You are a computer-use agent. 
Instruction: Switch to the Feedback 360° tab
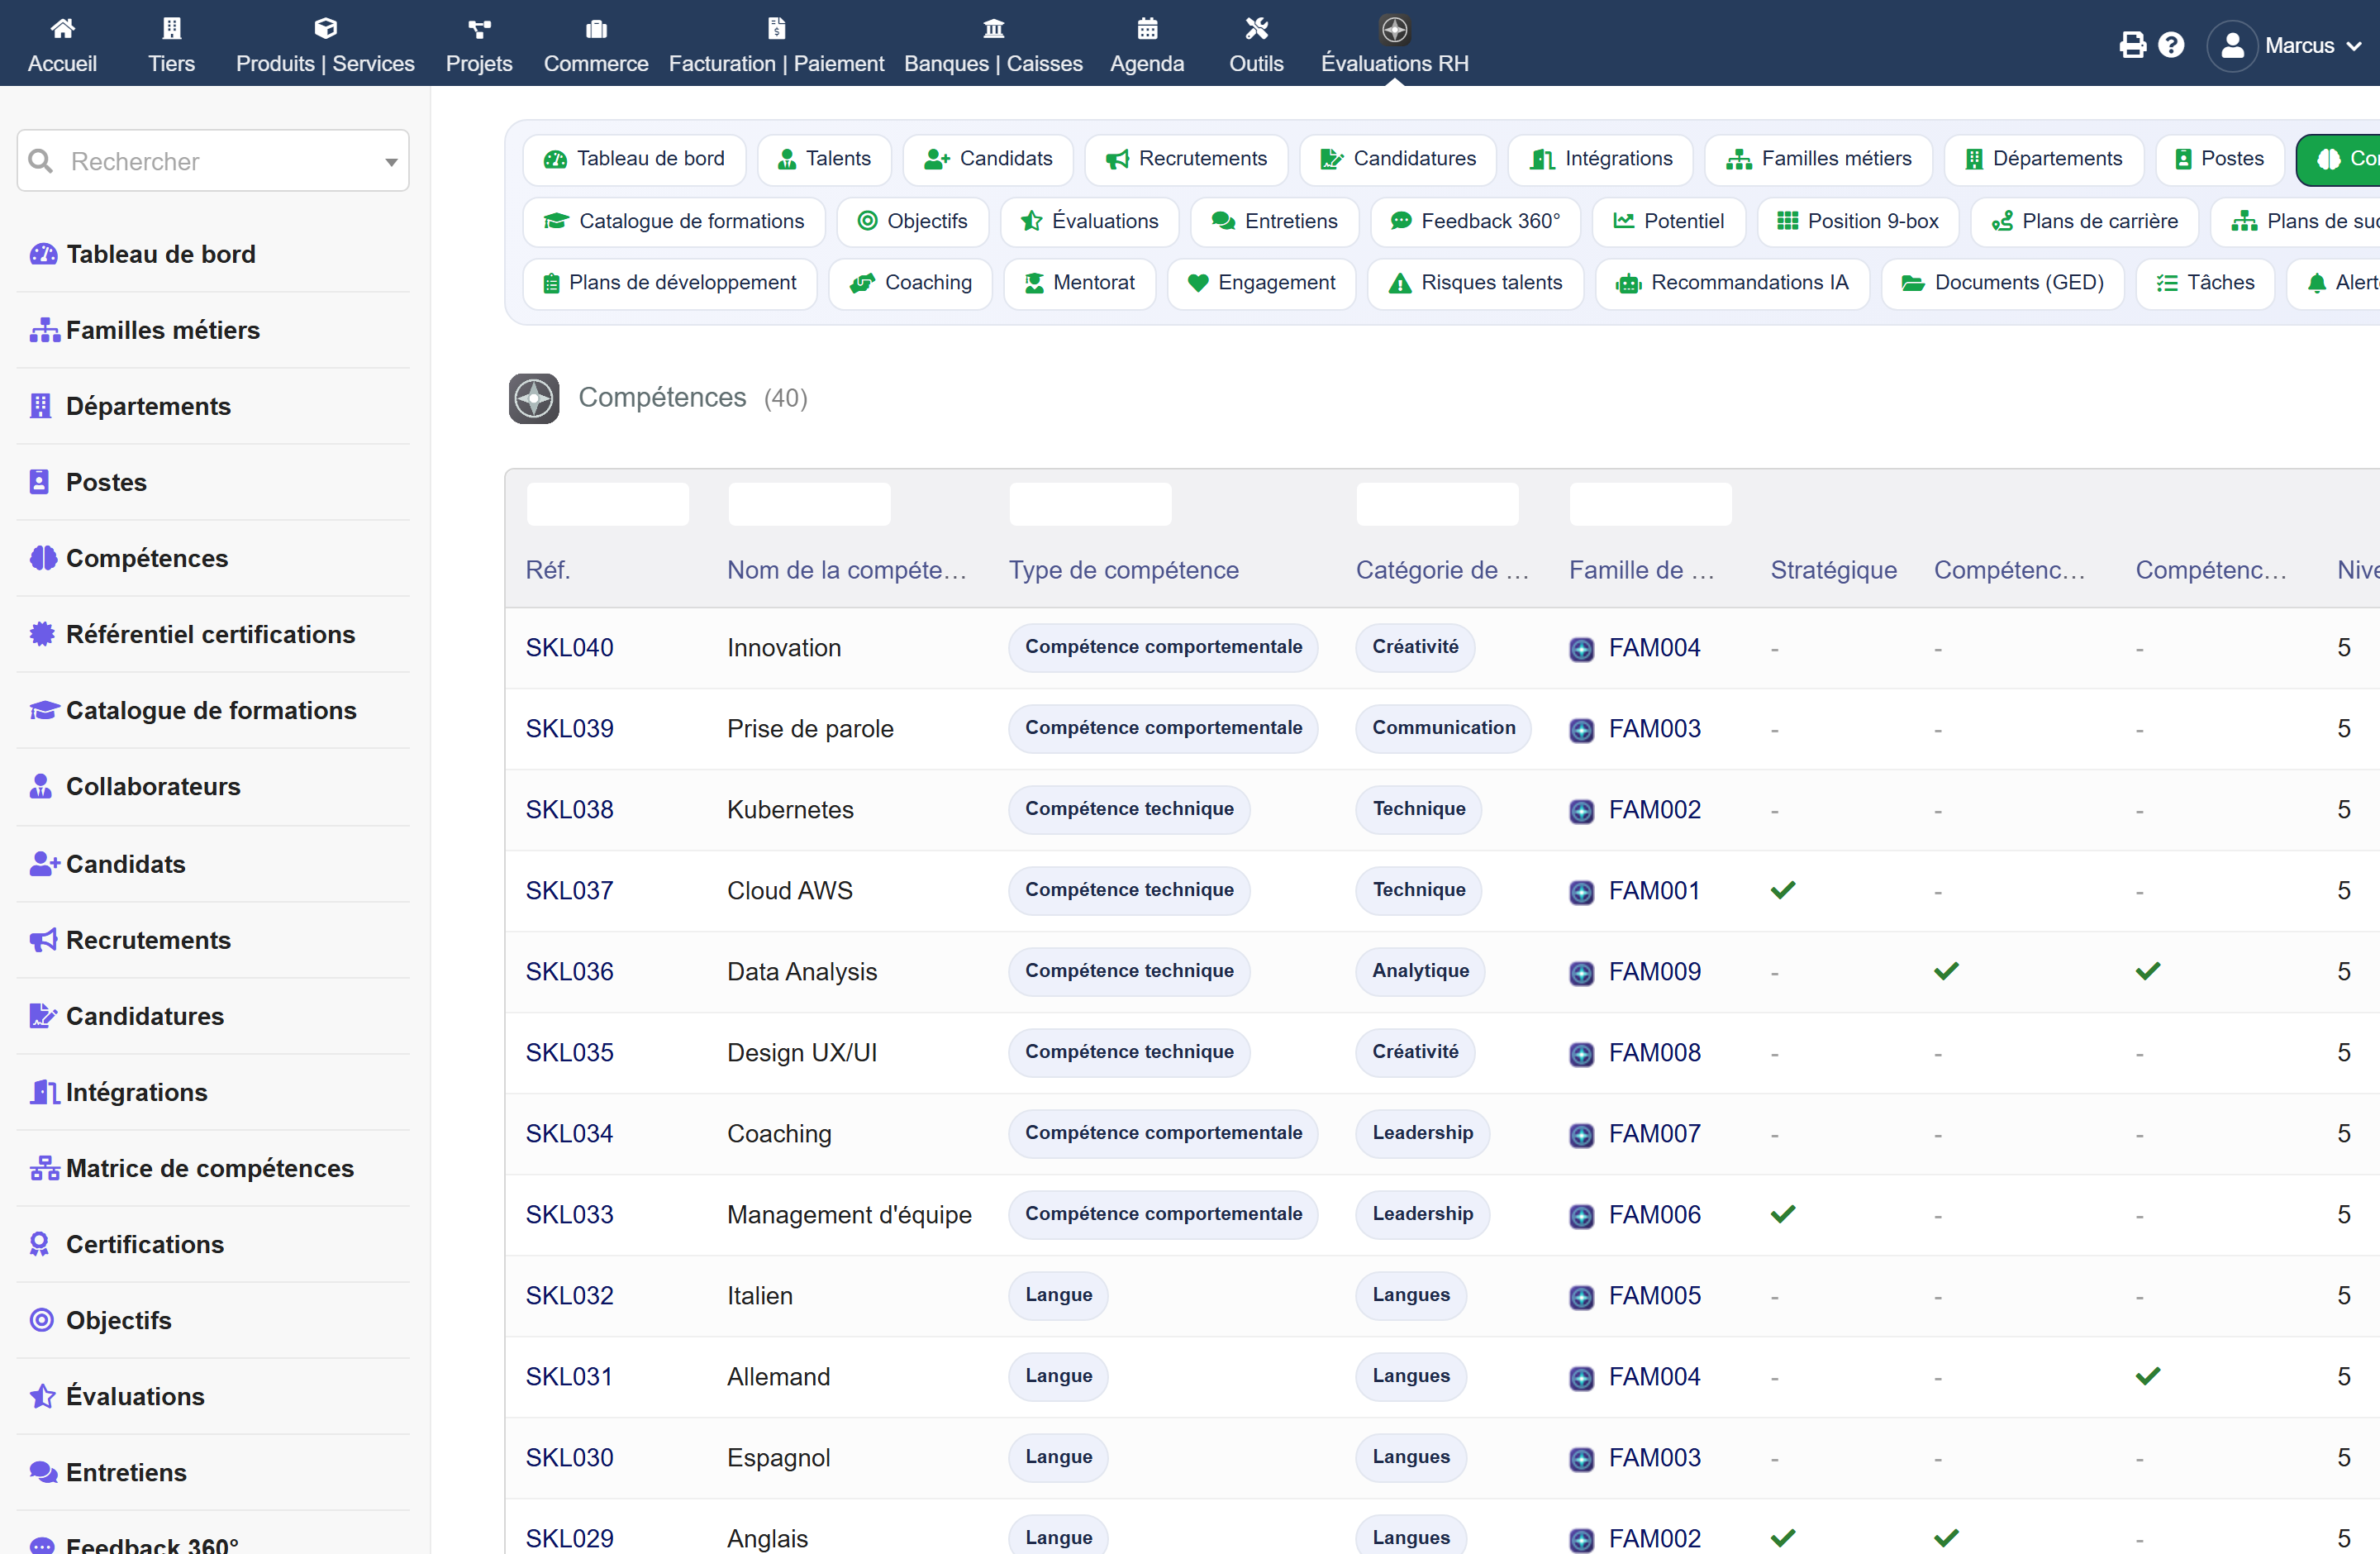pos(1475,221)
